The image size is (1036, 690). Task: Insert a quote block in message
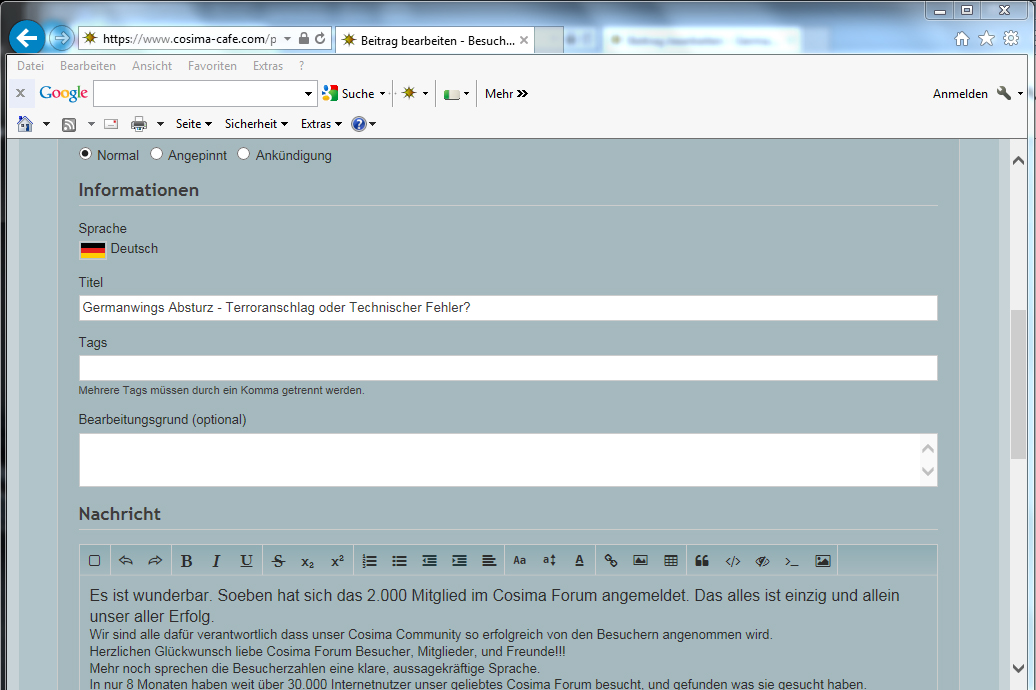click(702, 561)
